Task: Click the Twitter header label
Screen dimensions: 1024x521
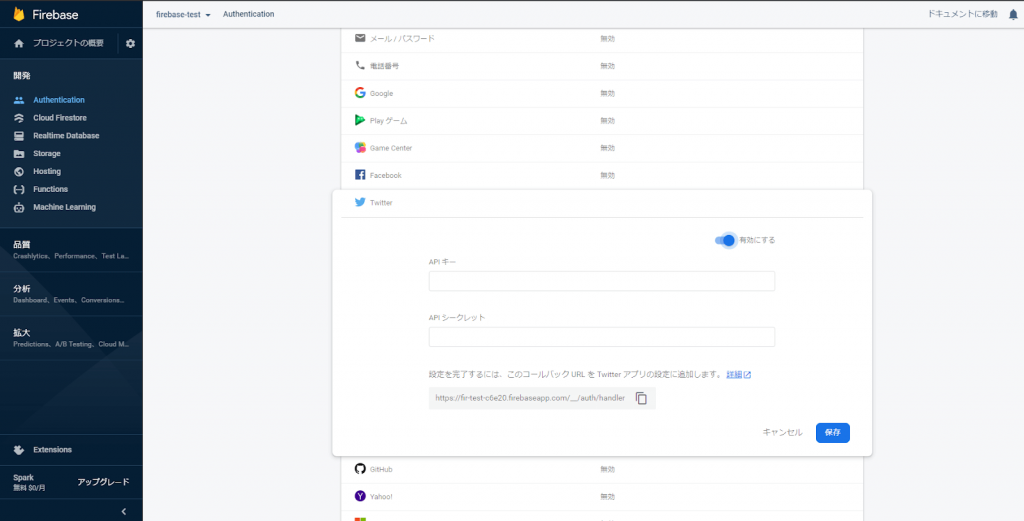Action: [x=381, y=203]
